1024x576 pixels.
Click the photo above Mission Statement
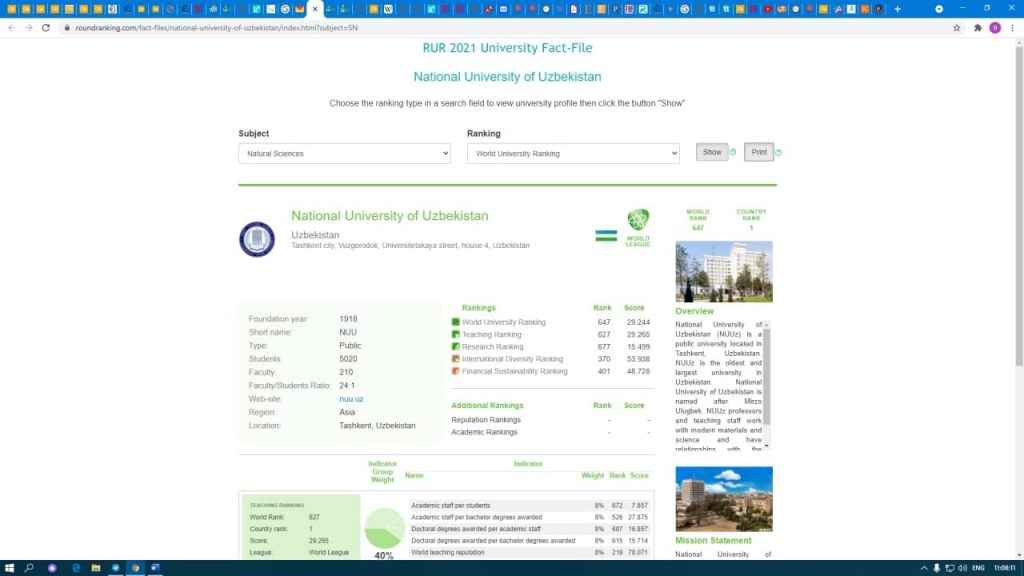724,499
